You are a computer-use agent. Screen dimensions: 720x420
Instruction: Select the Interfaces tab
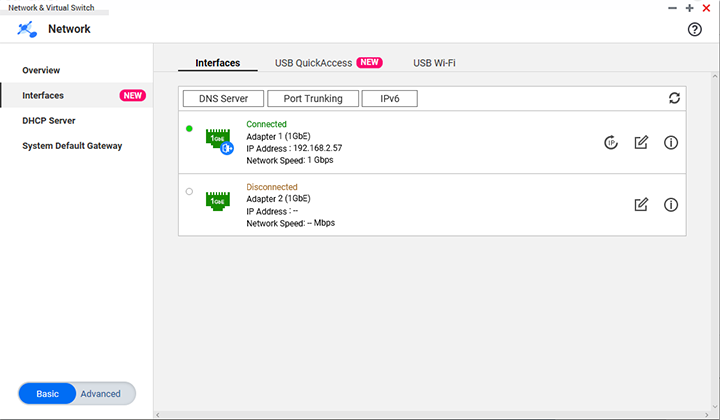[x=217, y=63]
